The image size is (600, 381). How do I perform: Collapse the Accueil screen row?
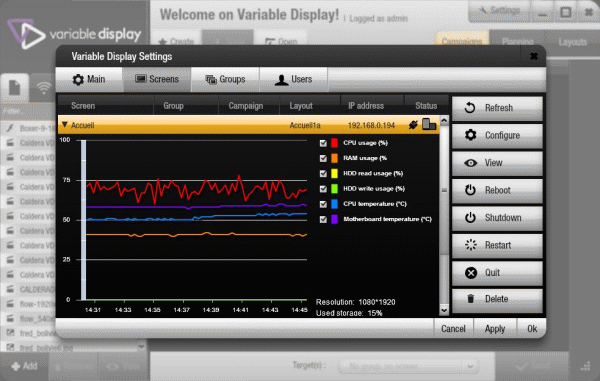pos(65,125)
